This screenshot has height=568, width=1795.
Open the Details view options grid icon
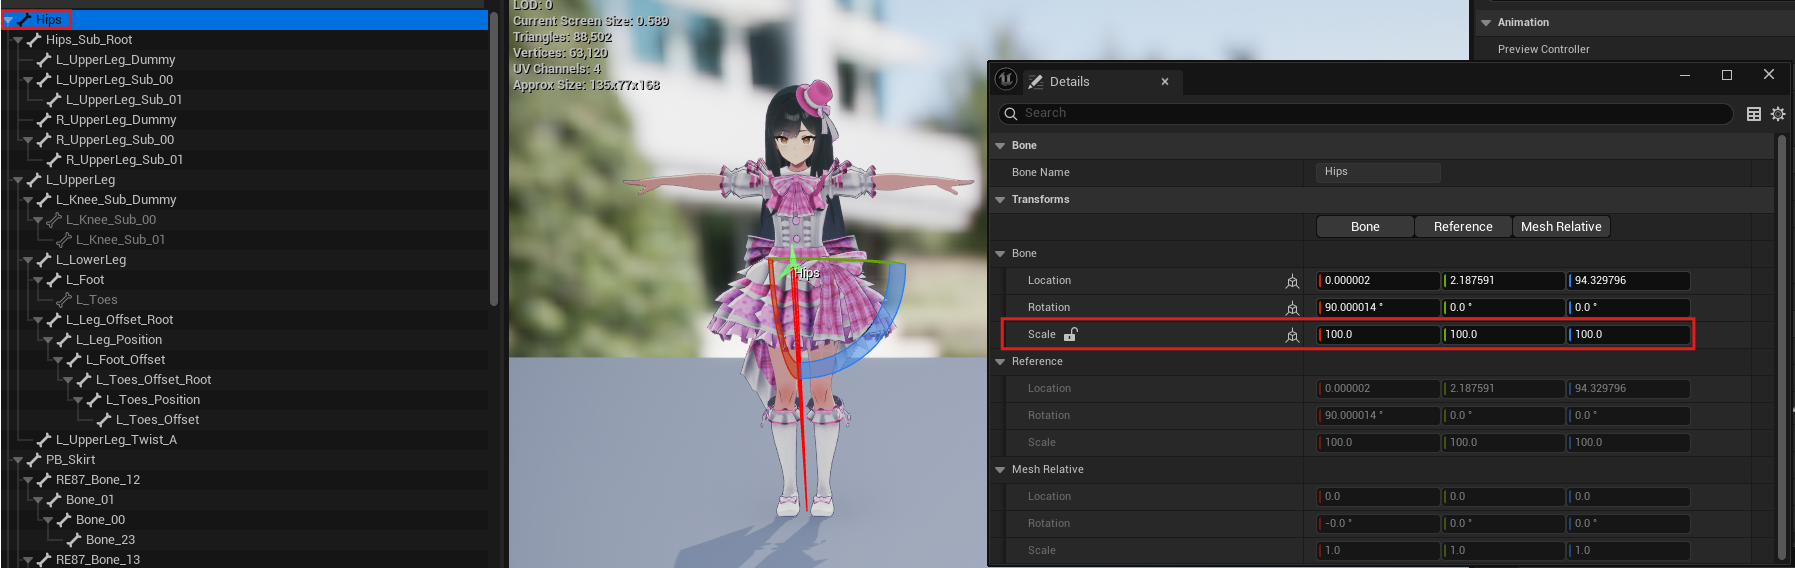[x=1754, y=114]
